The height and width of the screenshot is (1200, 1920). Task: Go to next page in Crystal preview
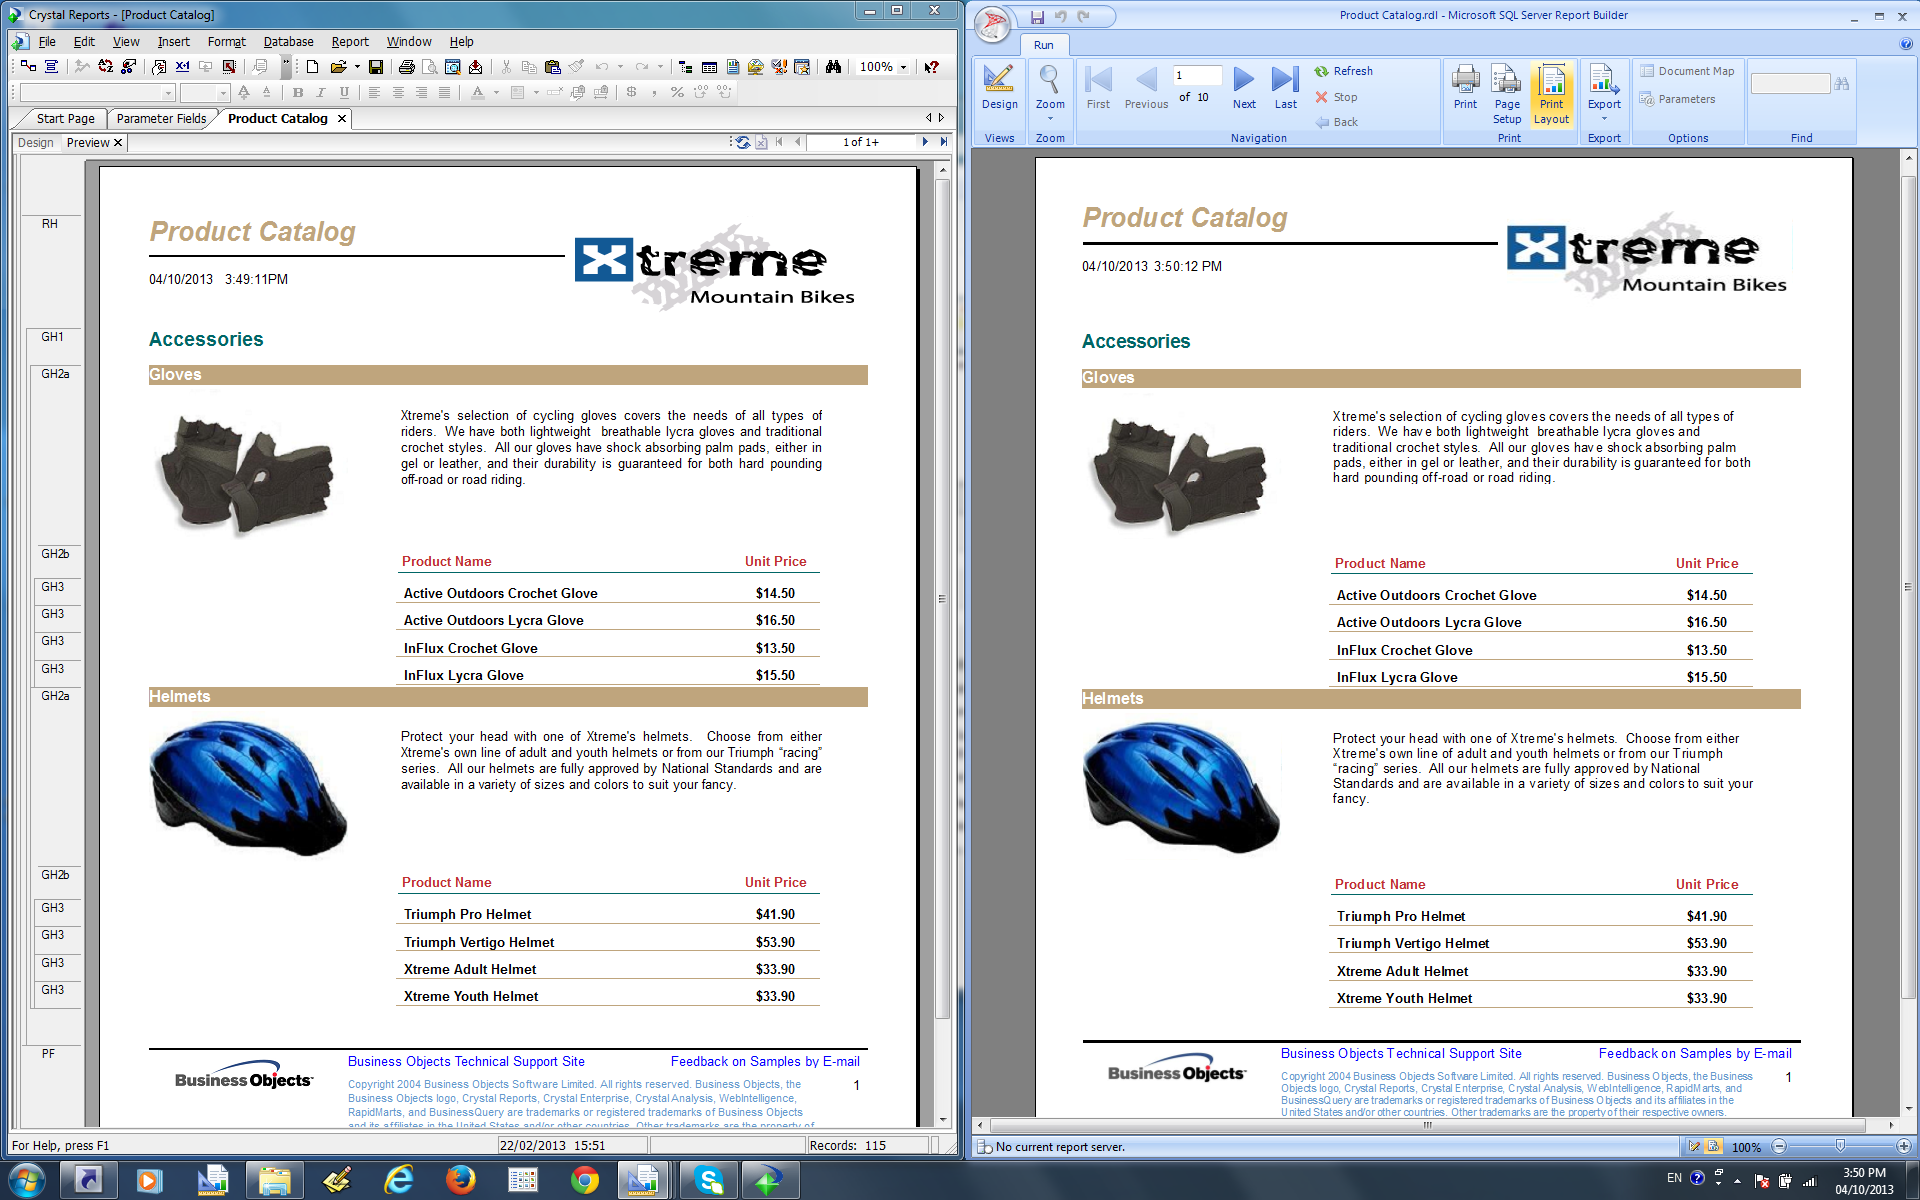(x=925, y=142)
